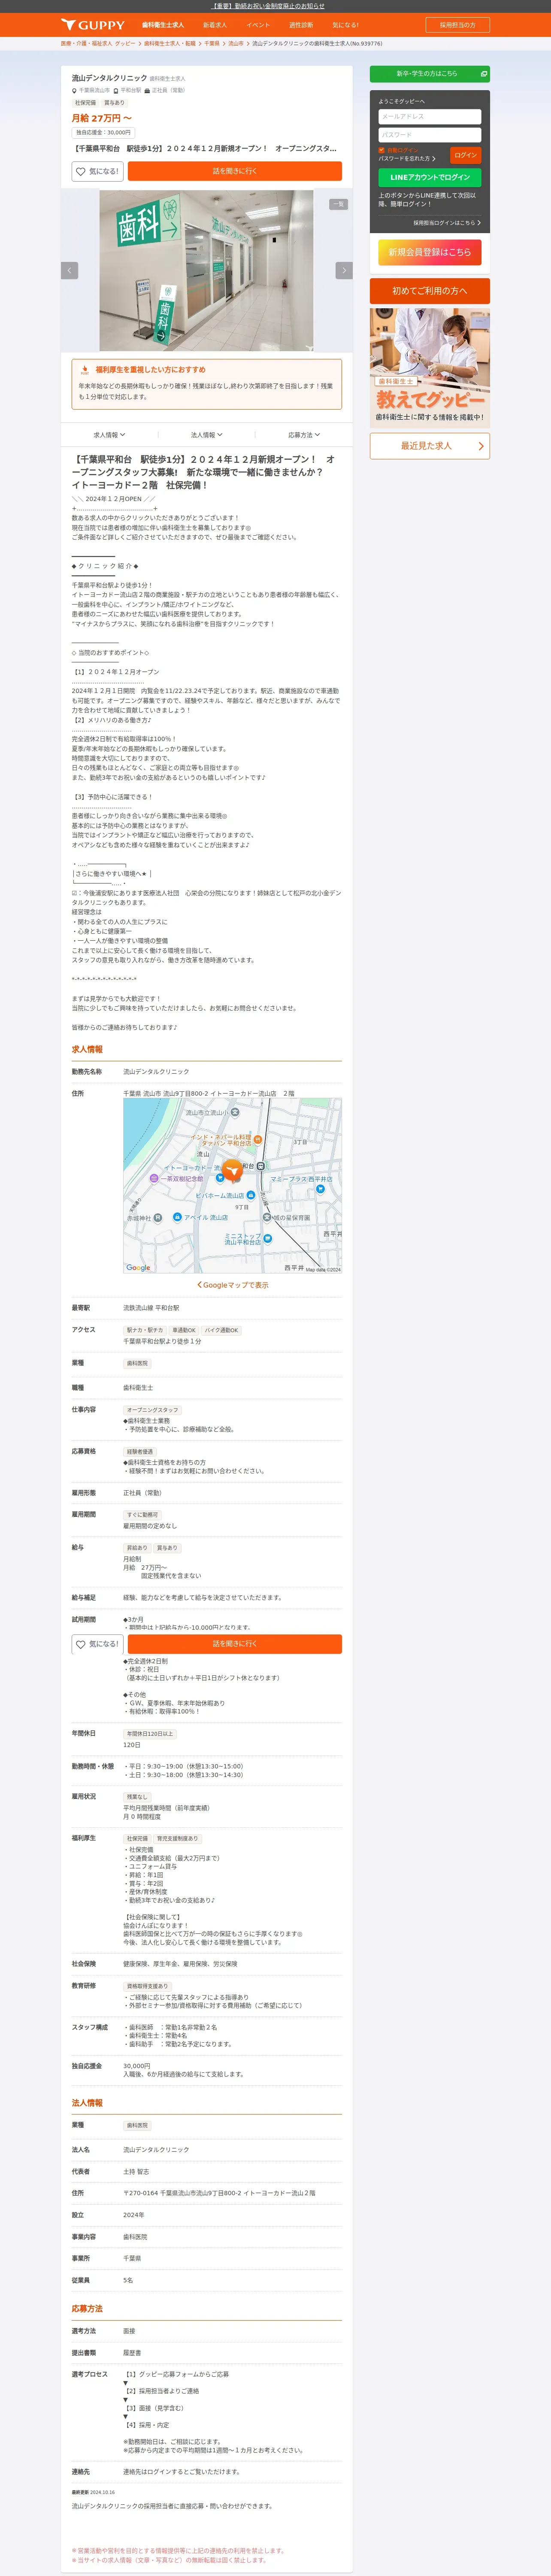Expand the 求人情報 section jump menu

point(108,435)
